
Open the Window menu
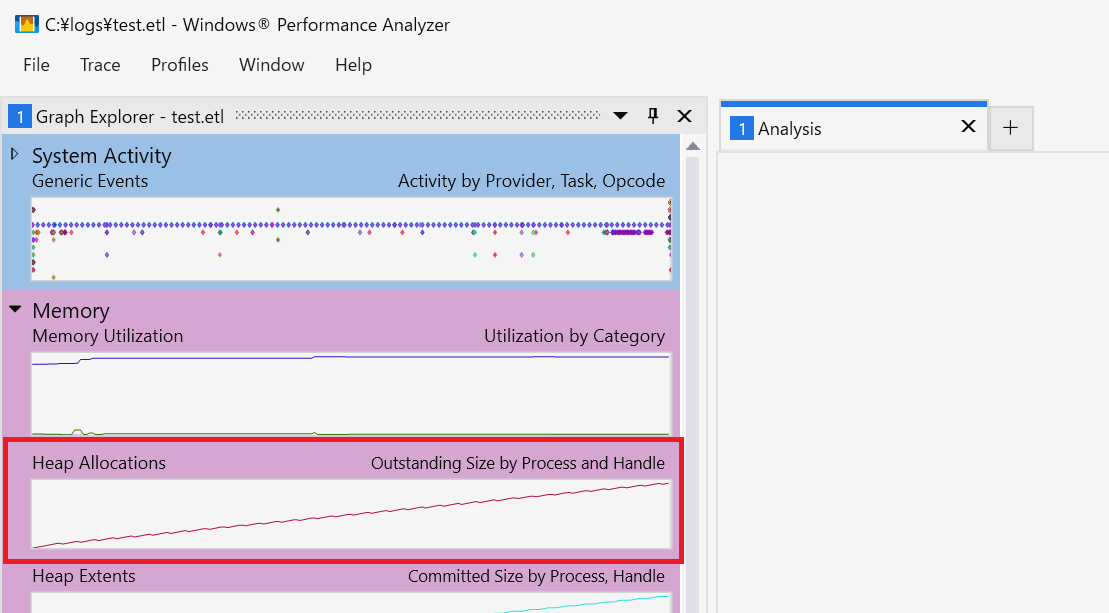coord(271,65)
